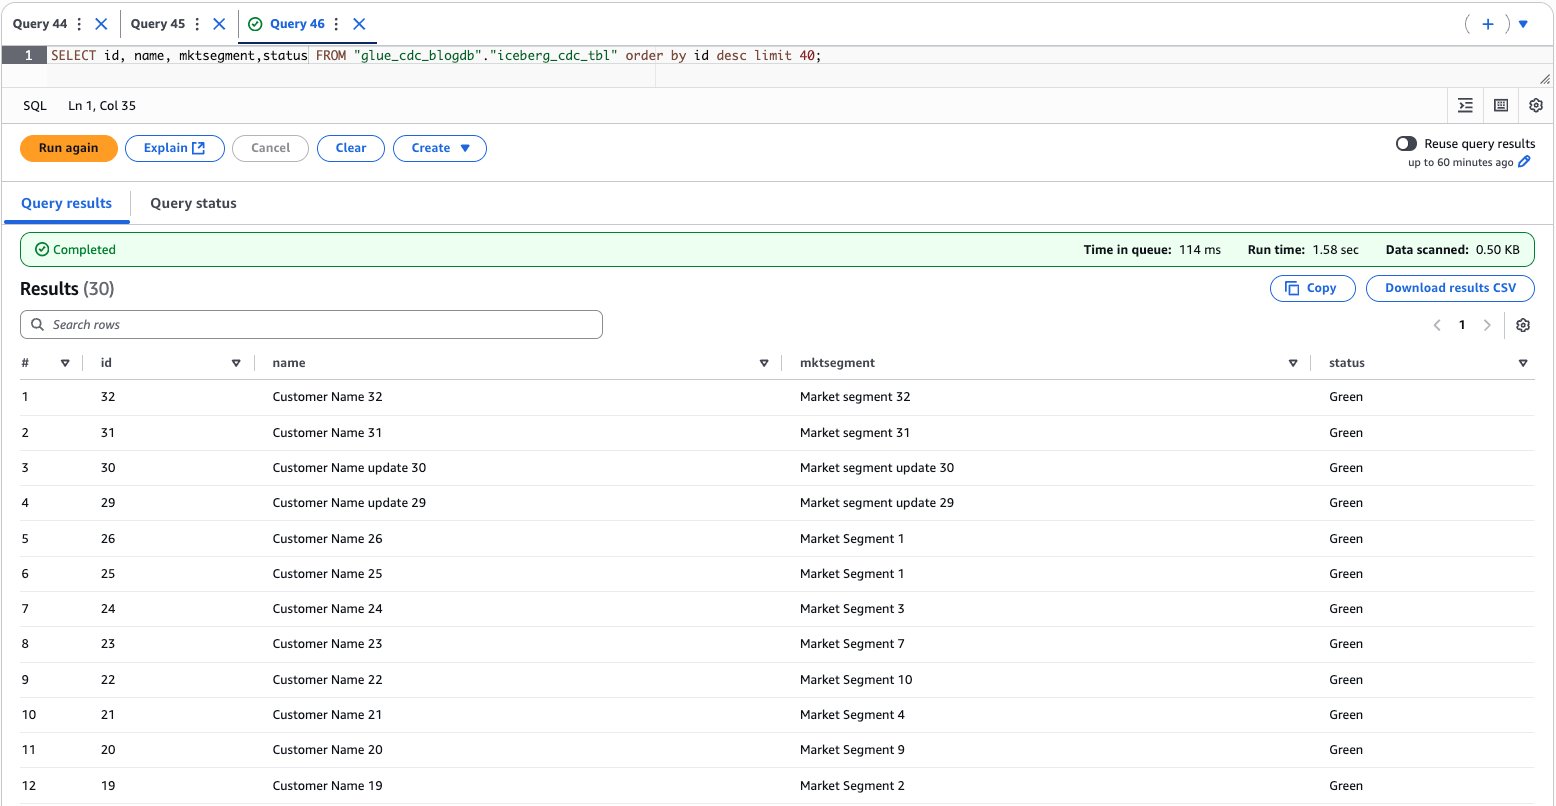
Task: Copy the query results
Action: pos(1312,288)
